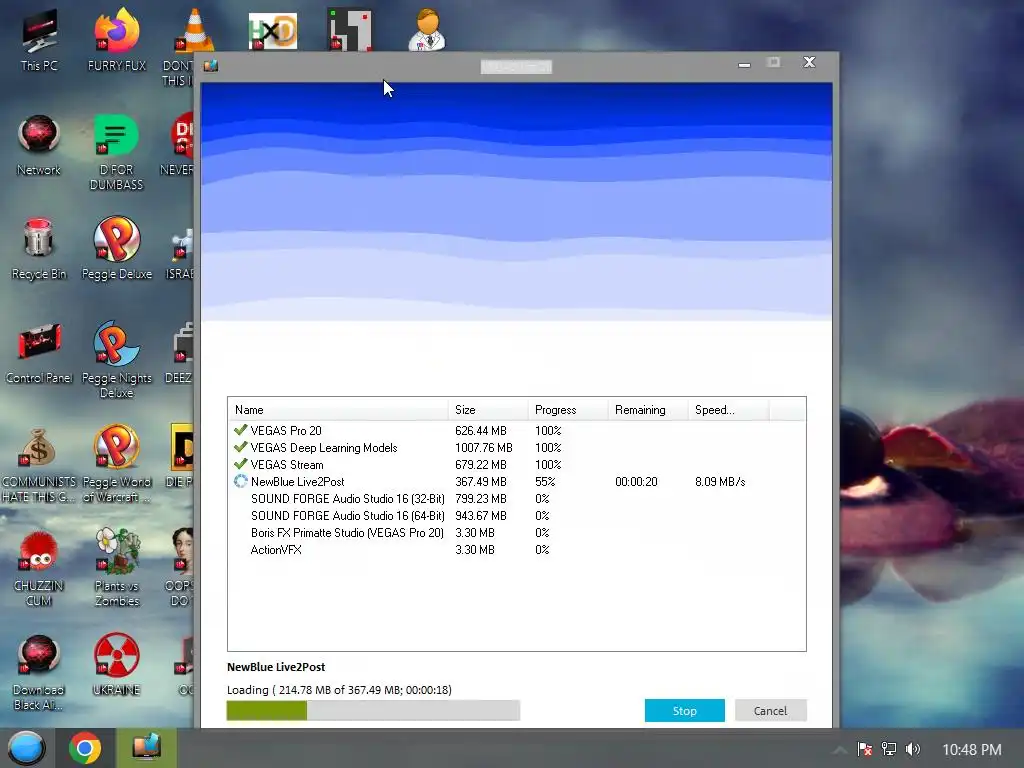1024x768 pixels.
Task: Click the 00:00:20 remaining time
Action: click(636, 481)
